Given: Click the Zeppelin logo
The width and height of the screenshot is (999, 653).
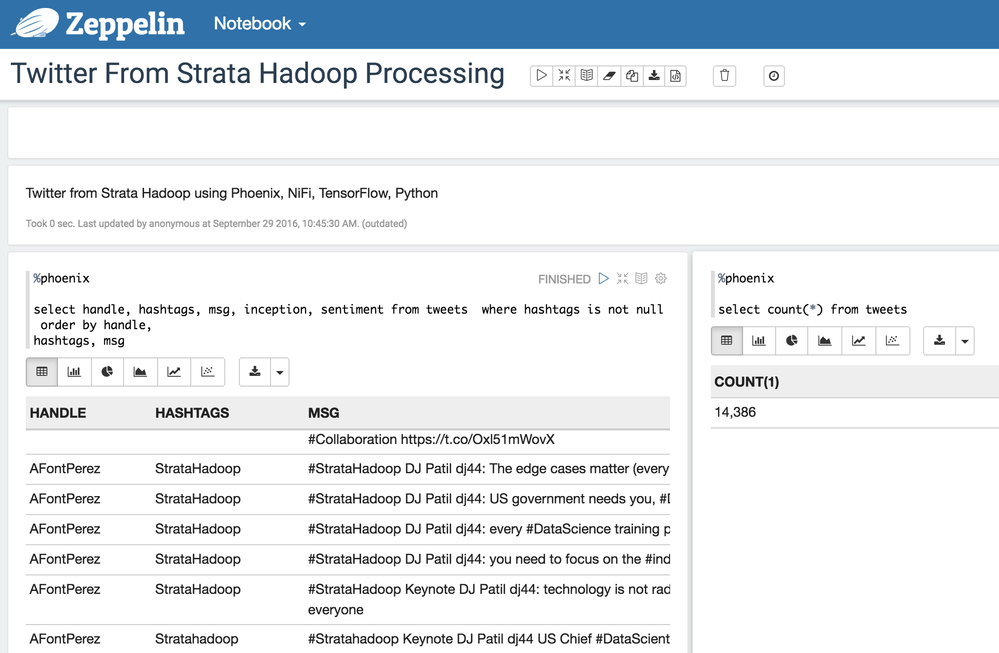Looking at the screenshot, I should (98, 23).
